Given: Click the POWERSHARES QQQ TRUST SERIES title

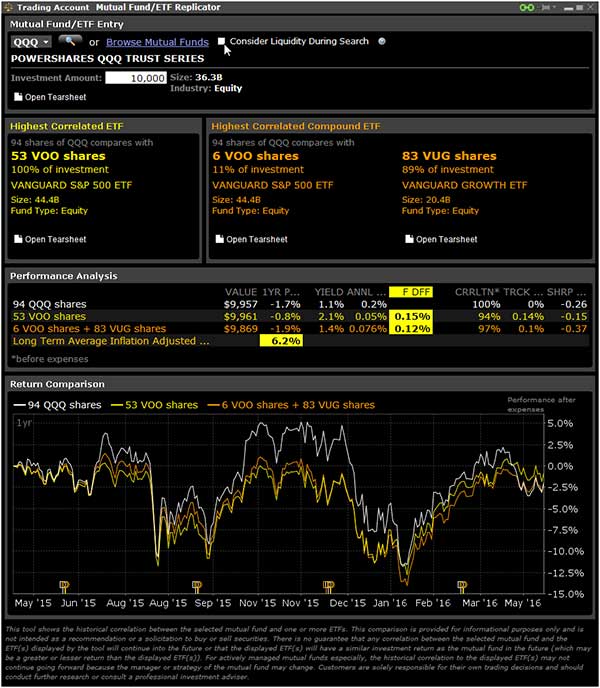Looking at the screenshot, I should coord(108,59).
